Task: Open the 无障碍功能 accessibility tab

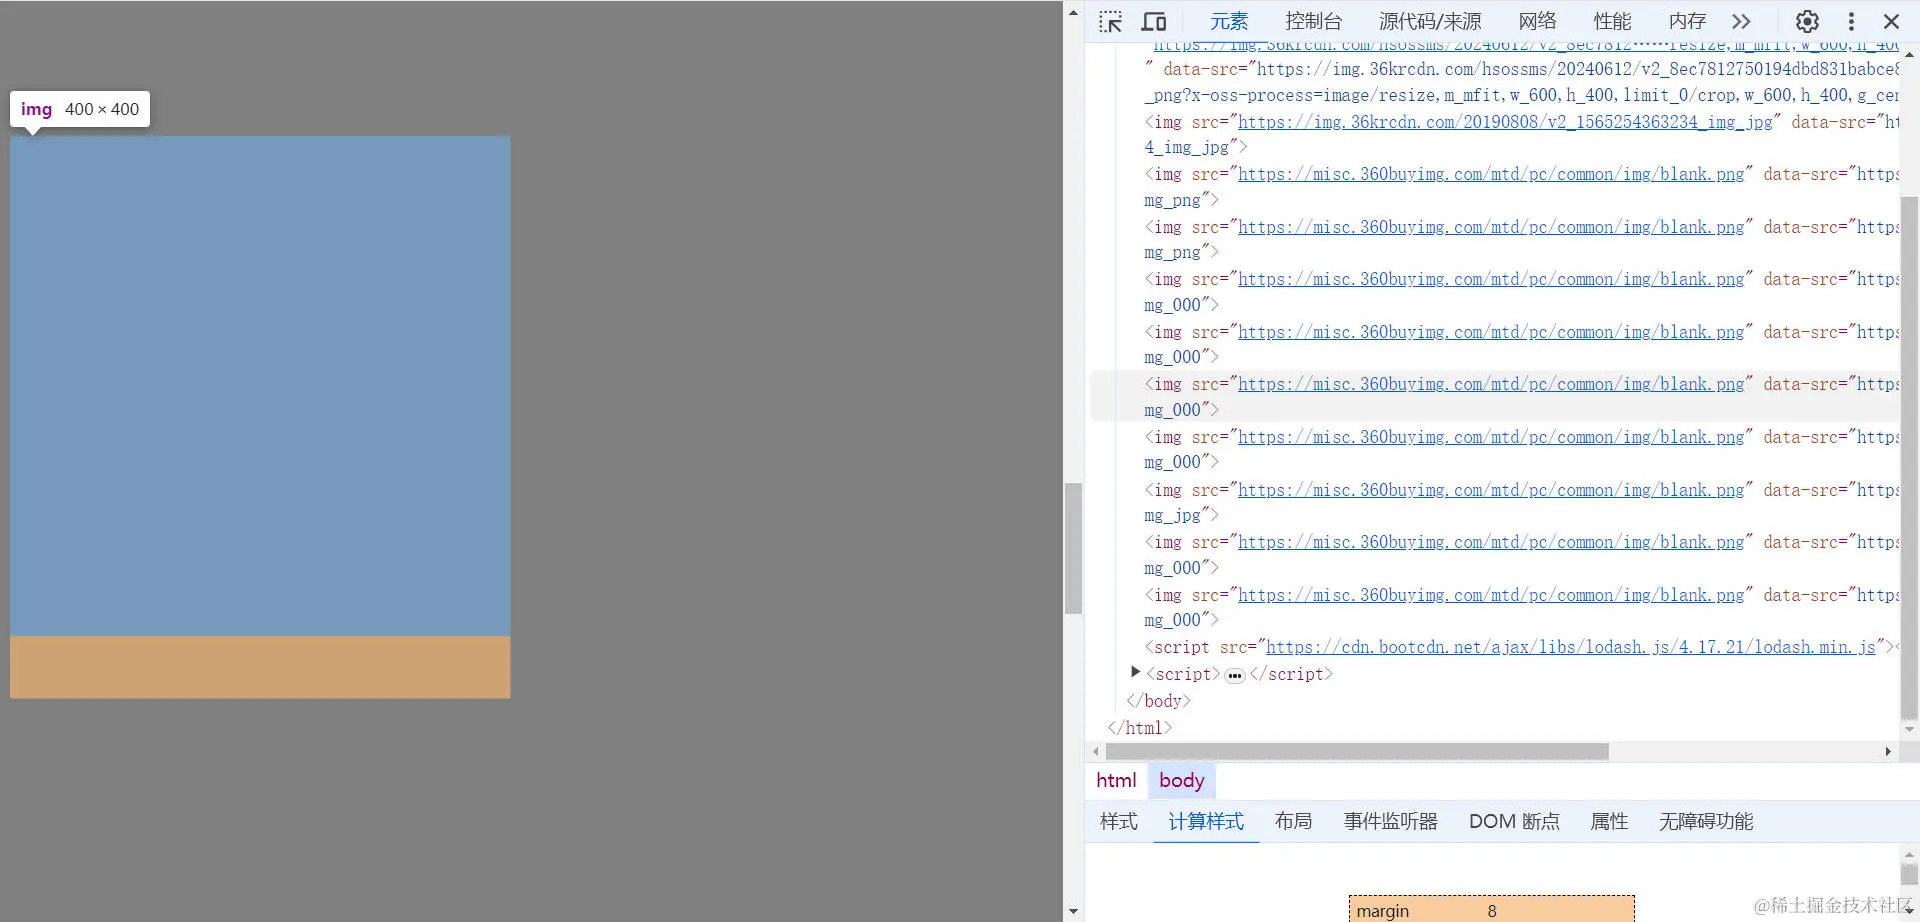Action: pos(1704,821)
